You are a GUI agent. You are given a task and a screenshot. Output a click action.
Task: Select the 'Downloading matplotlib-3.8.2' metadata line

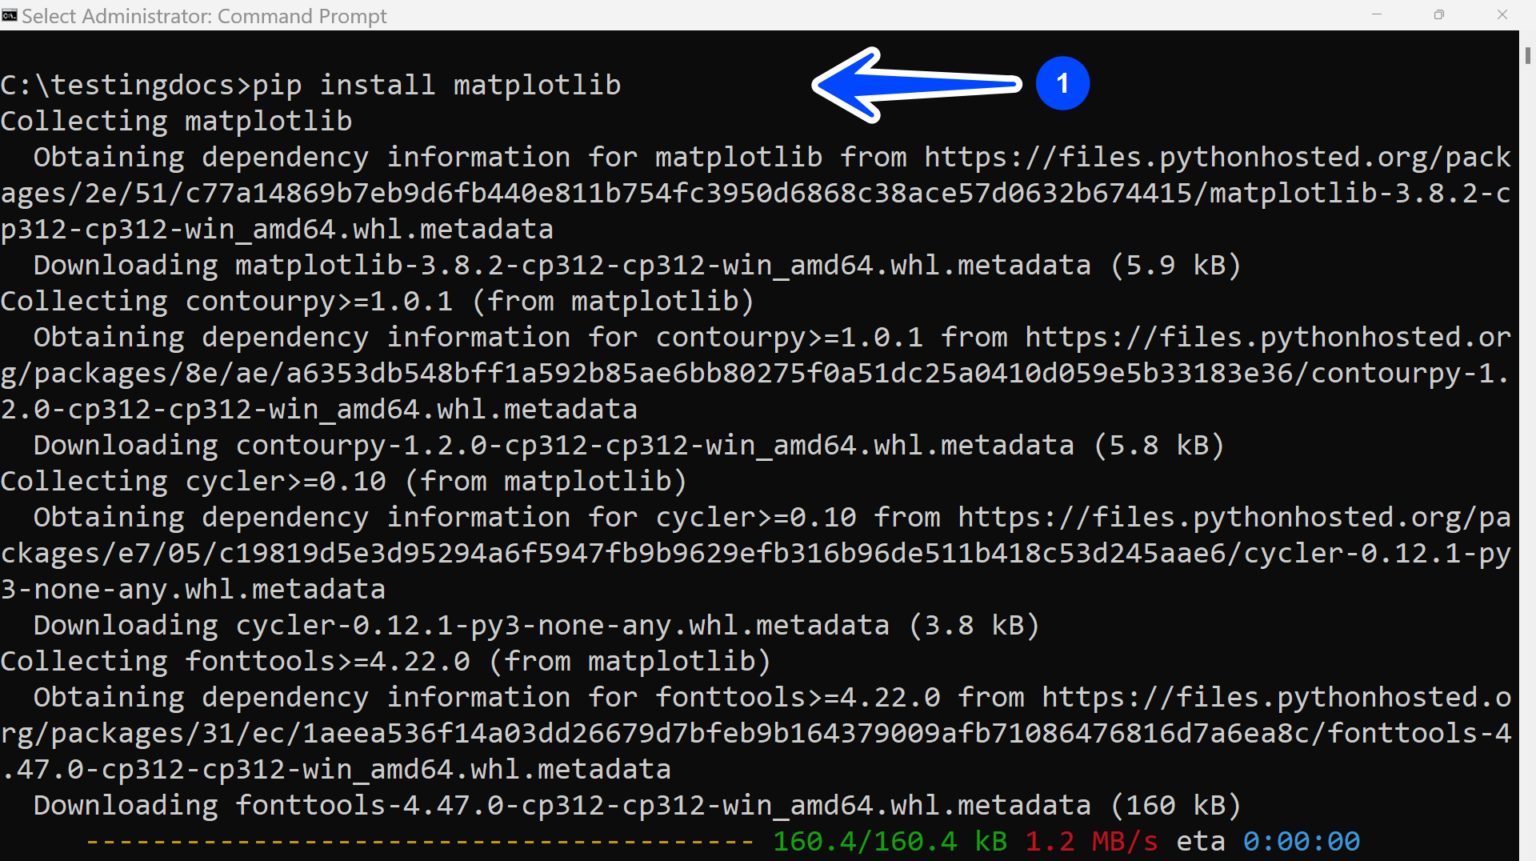(637, 265)
